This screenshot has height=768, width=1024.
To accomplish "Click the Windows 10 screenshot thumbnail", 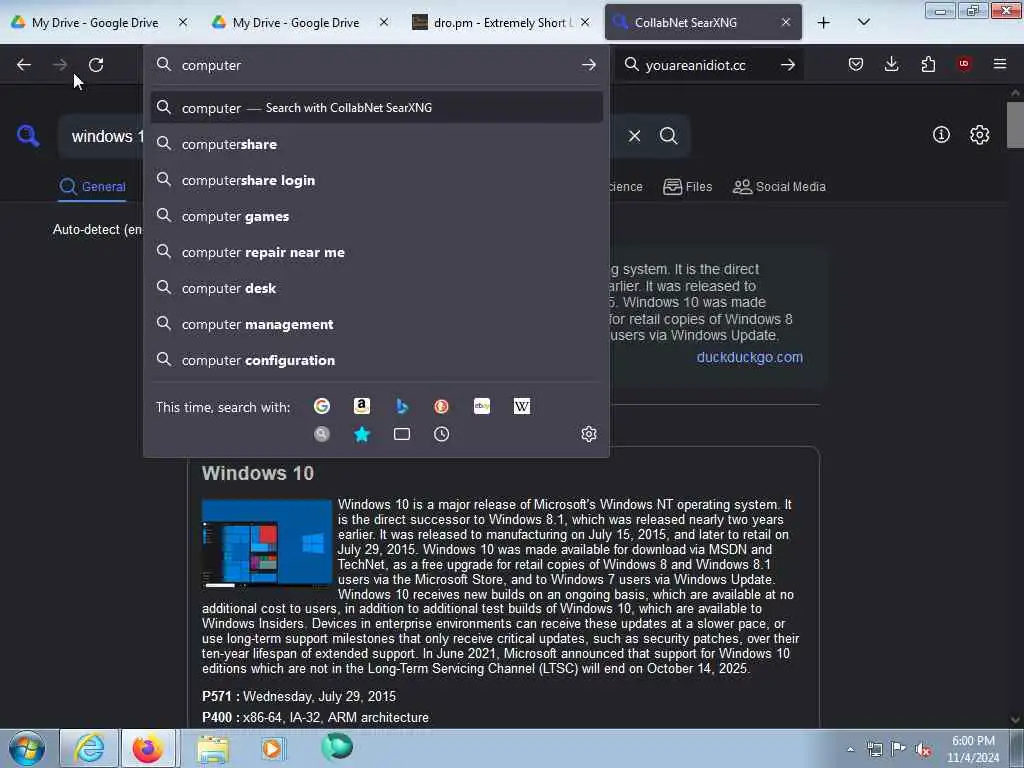I will (x=267, y=543).
